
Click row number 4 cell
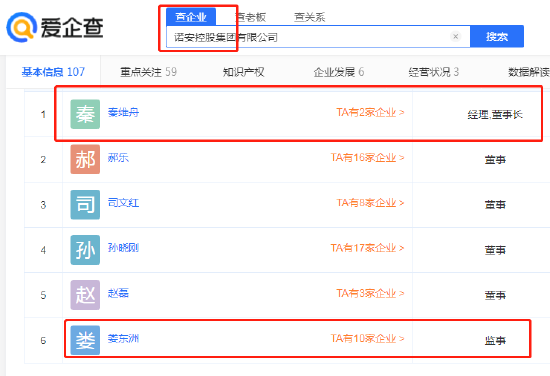[x=43, y=250]
